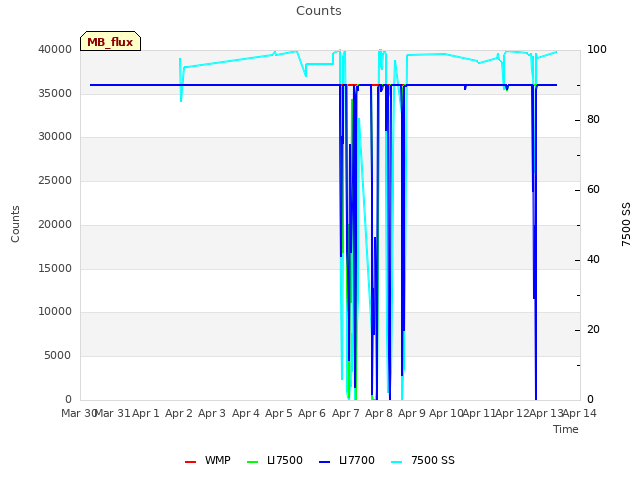The image size is (640, 480).
Task: Click the red WMP legend swatch
Action: click(190, 462)
